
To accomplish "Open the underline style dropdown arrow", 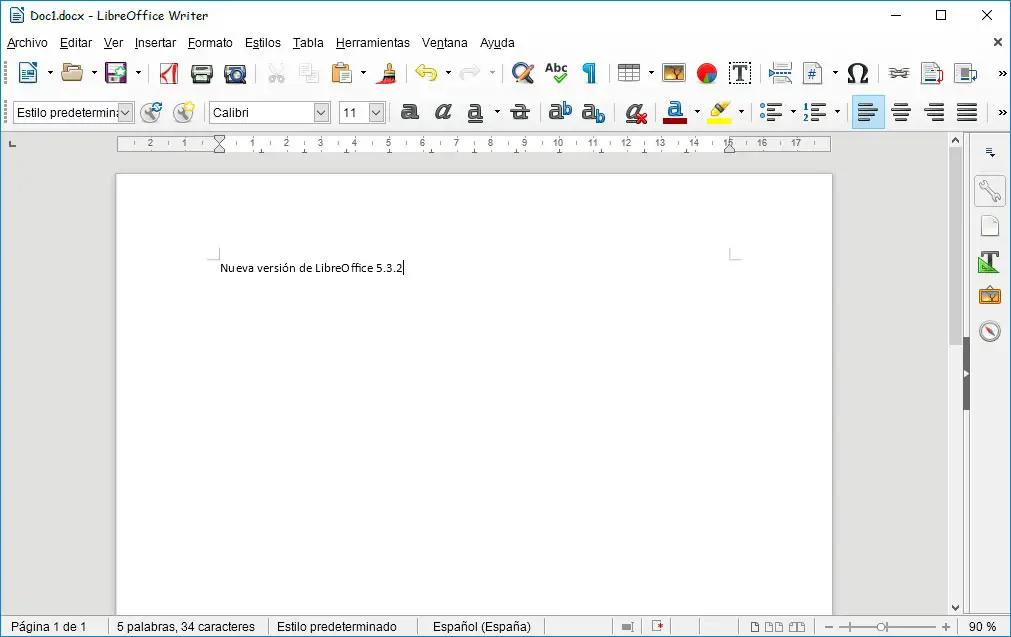I will tap(497, 112).
